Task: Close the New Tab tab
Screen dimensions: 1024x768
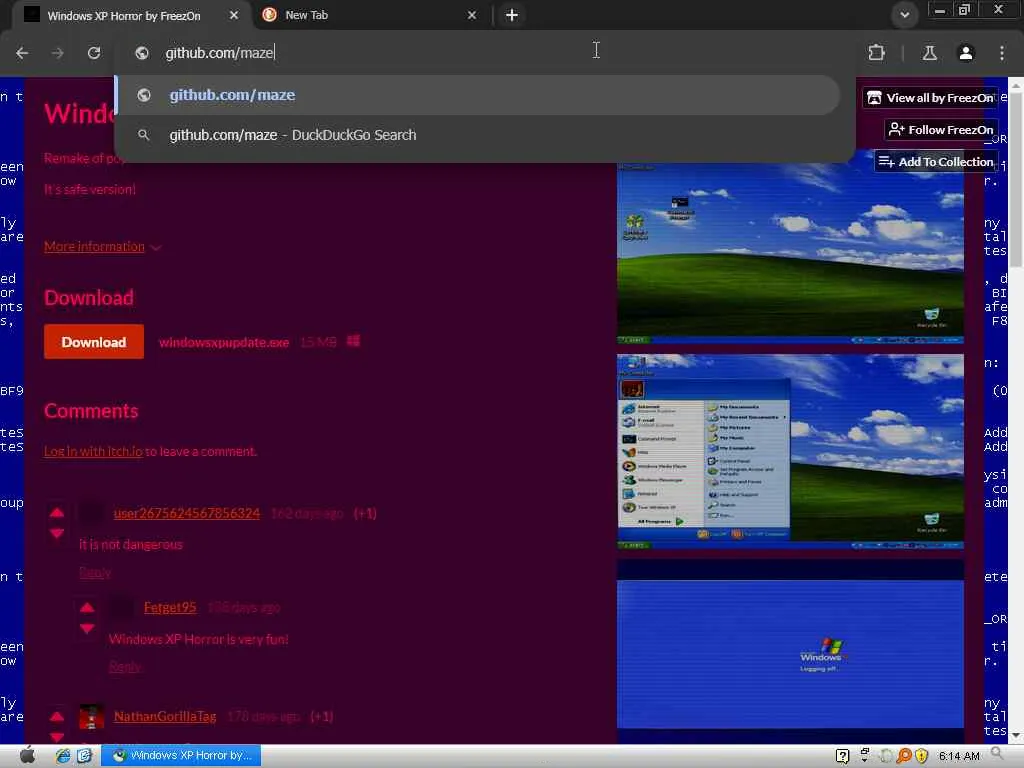Action: coord(472,15)
